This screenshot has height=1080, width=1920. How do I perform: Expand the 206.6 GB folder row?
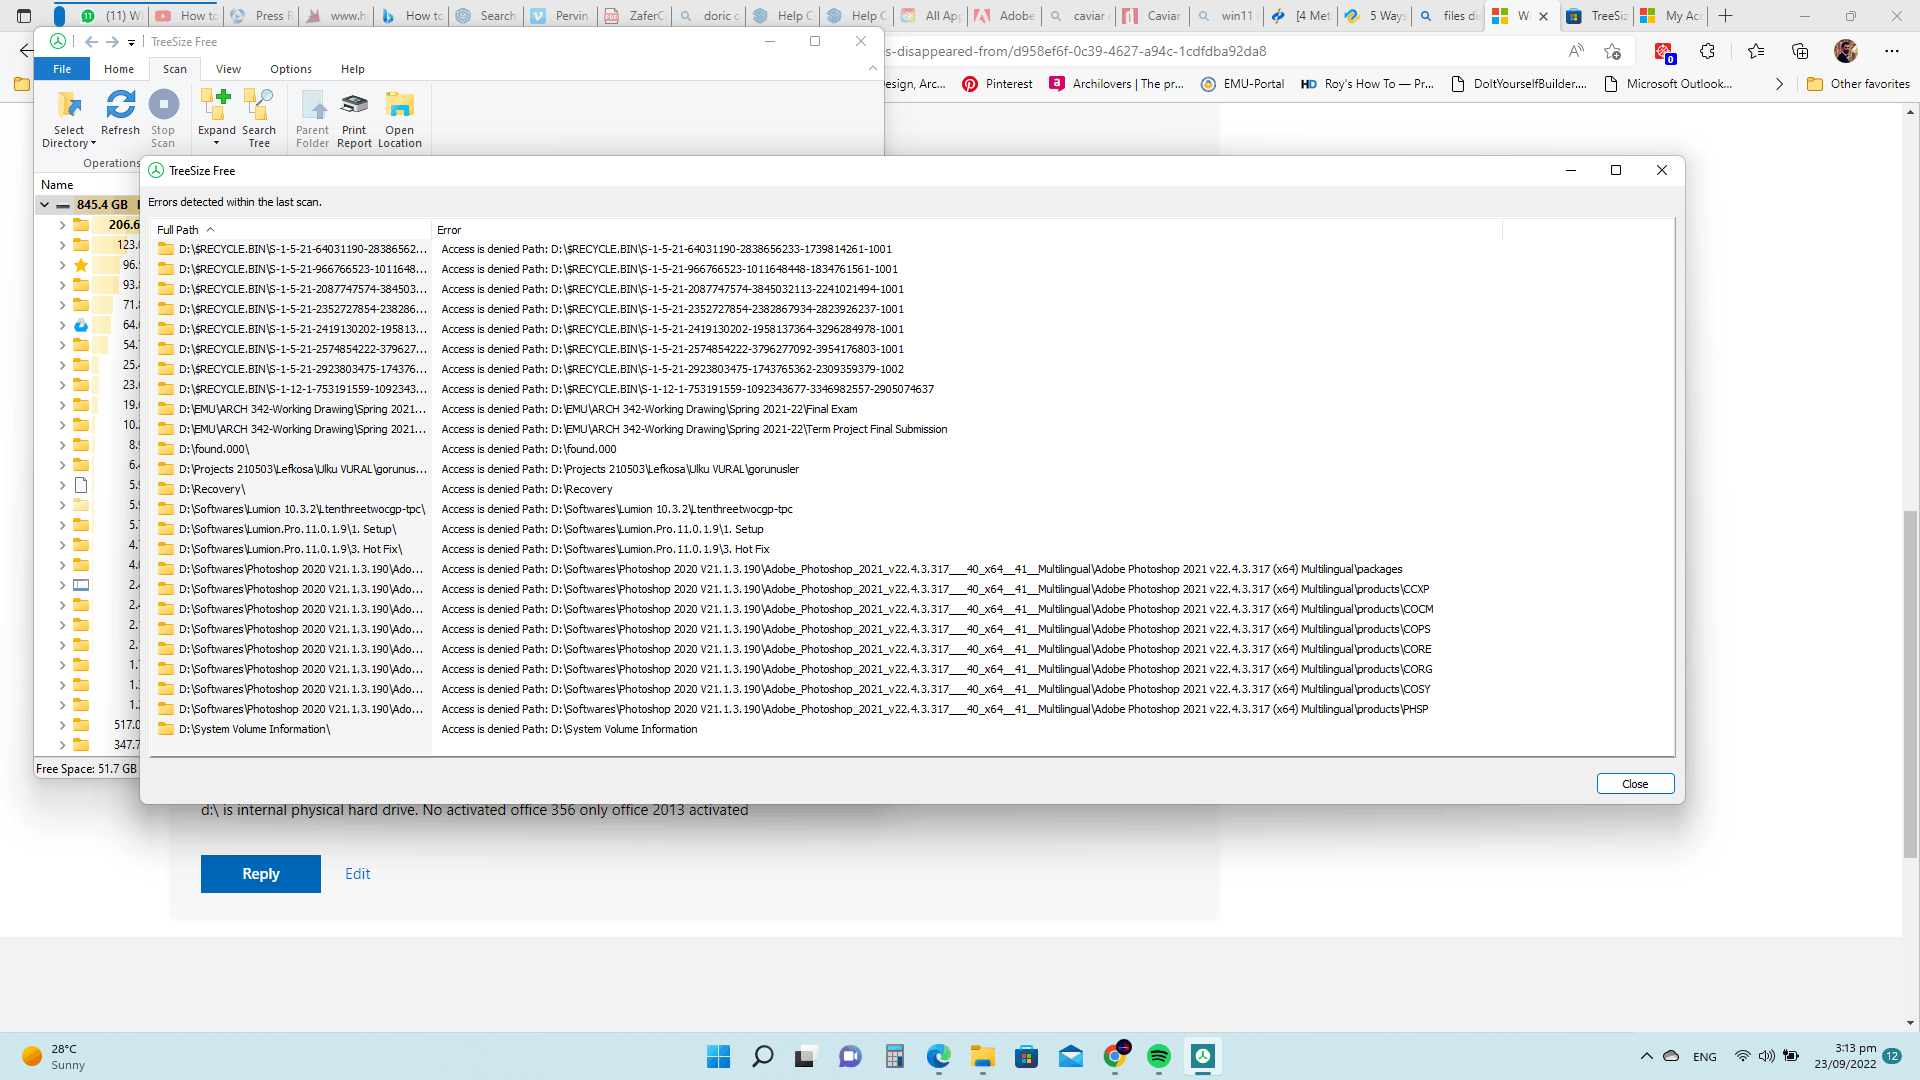(62, 225)
